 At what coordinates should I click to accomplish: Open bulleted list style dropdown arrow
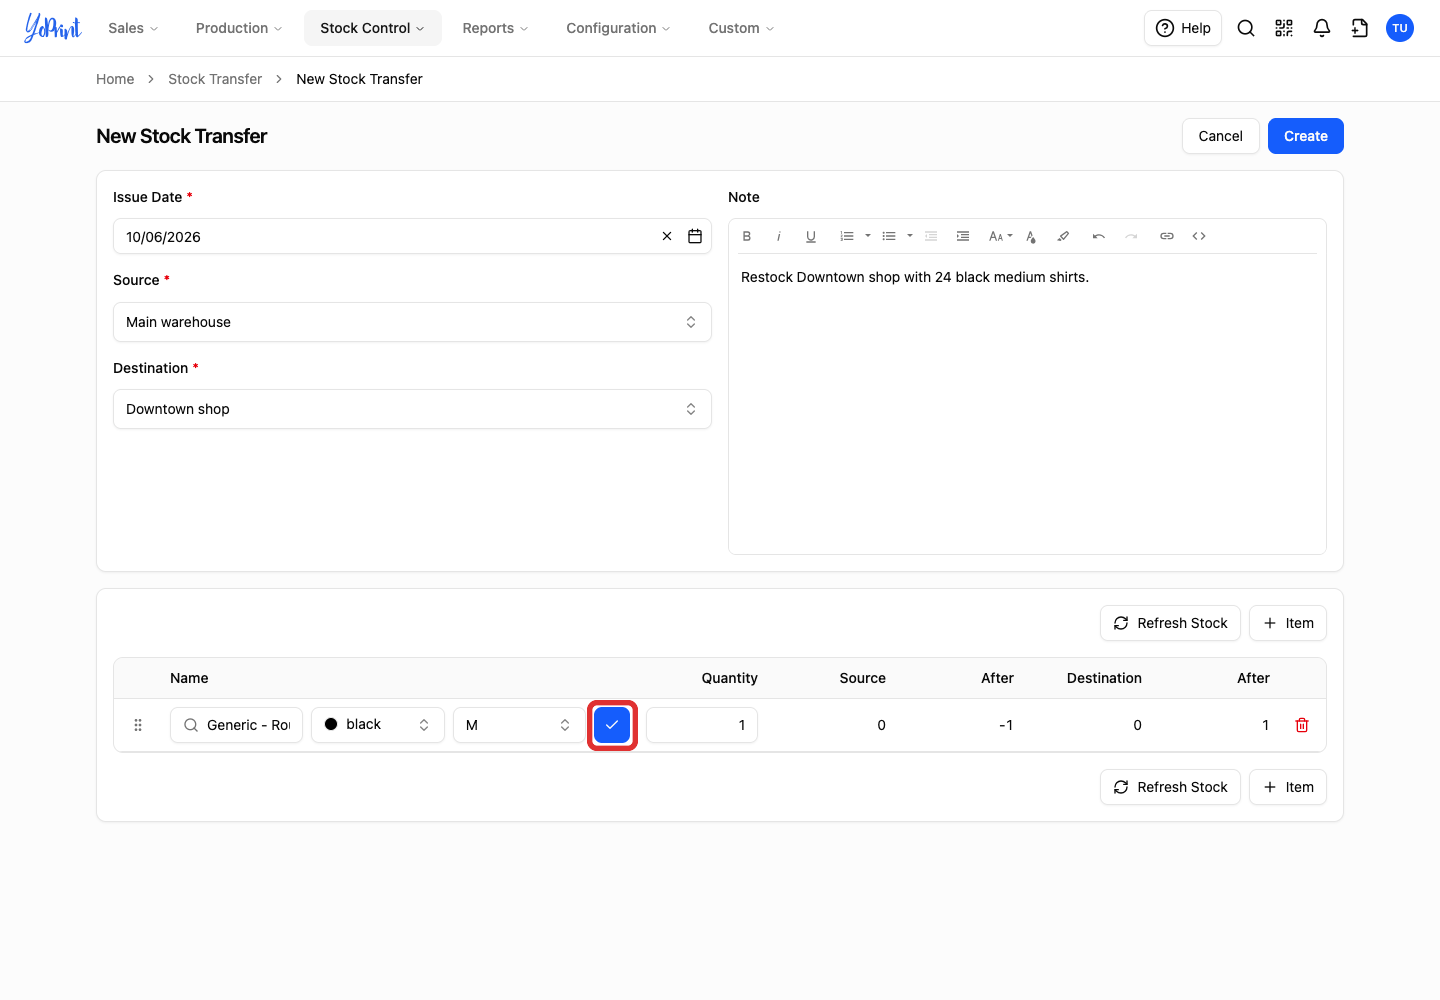coord(910,236)
